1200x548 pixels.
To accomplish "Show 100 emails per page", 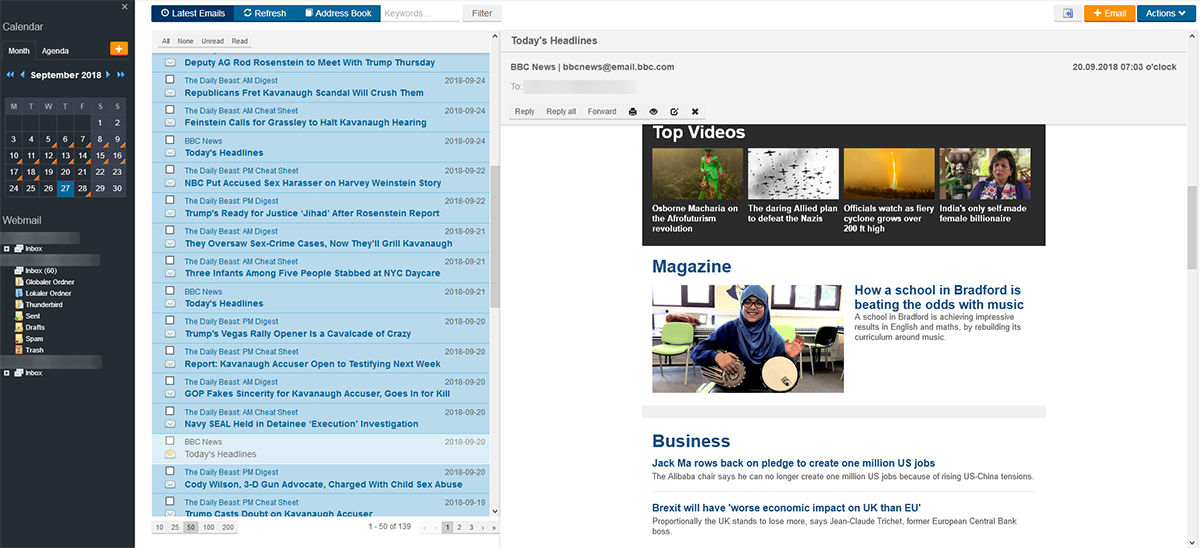I will click(208, 527).
